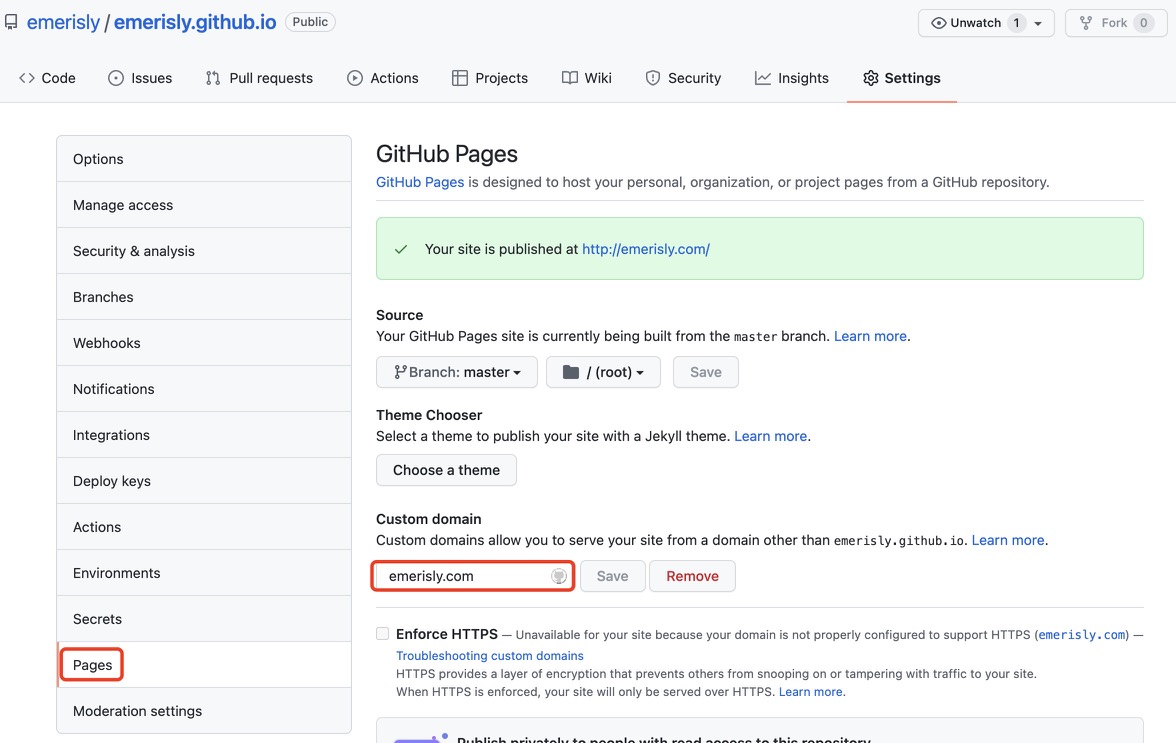This screenshot has width=1176, height=743.
Task: Click the eye icon on Unwatch button
Action: (938, 23)
